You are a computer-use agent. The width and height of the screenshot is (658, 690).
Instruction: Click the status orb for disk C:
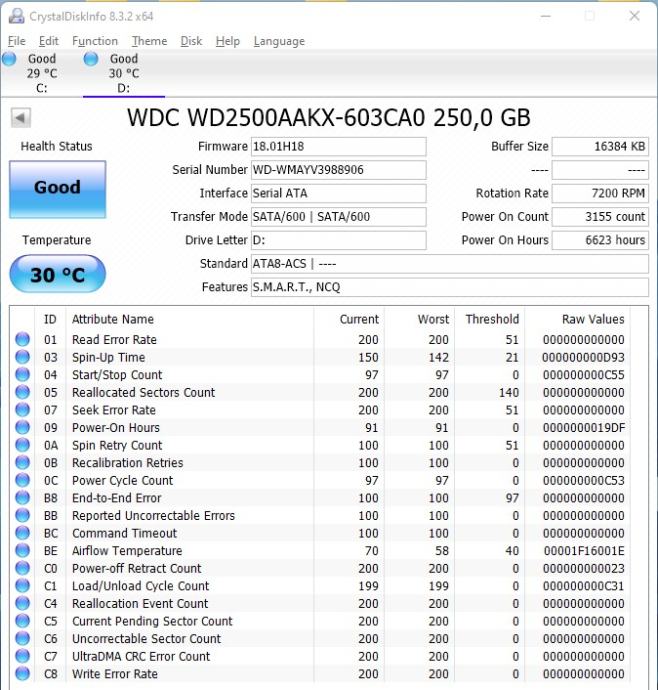(x=9, y=59)
